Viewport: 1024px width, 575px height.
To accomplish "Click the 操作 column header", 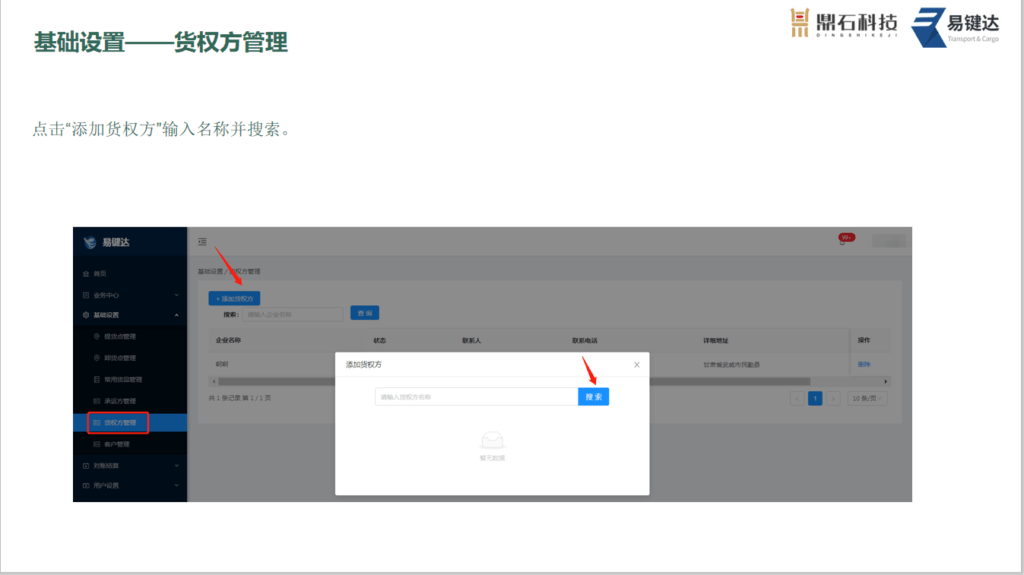I will pos(864,340).
